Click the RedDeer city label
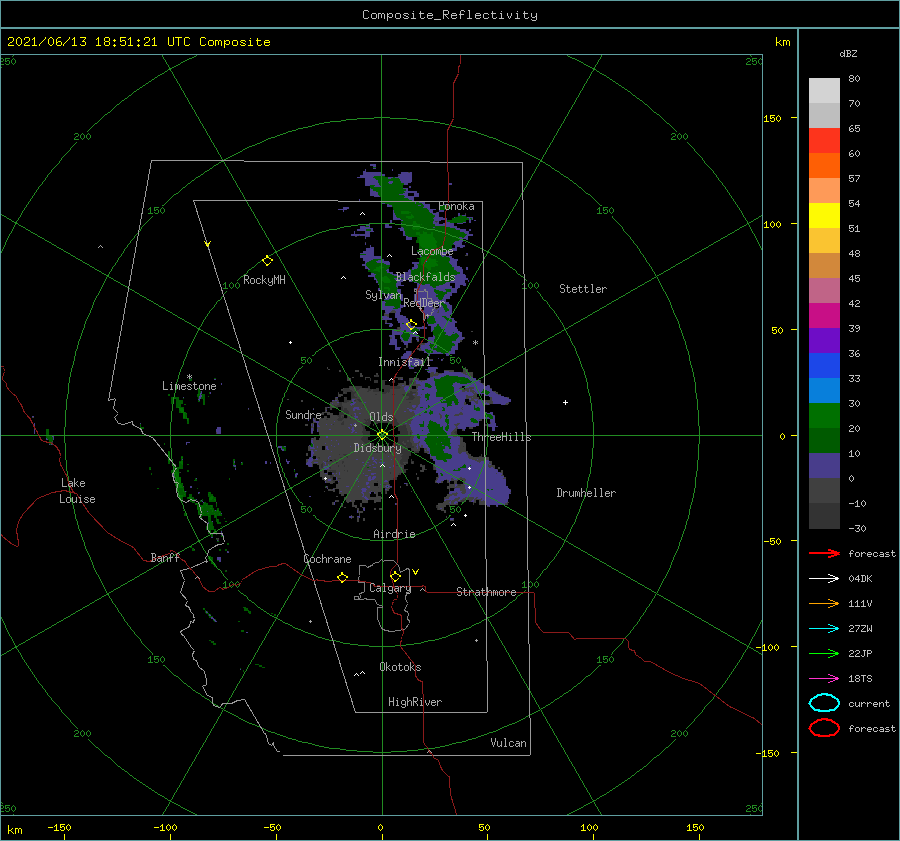Viewport: 900px width, 841px height. click(424, 303)
